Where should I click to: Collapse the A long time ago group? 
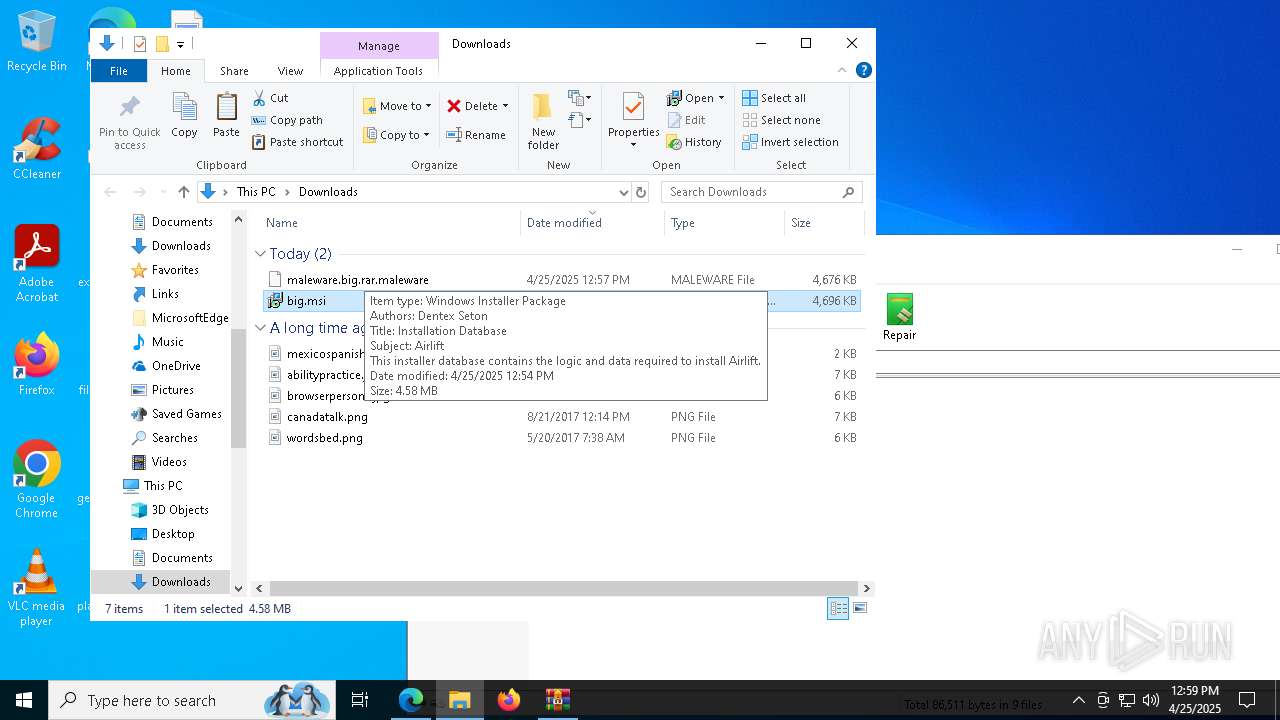(x=260, y=328)
